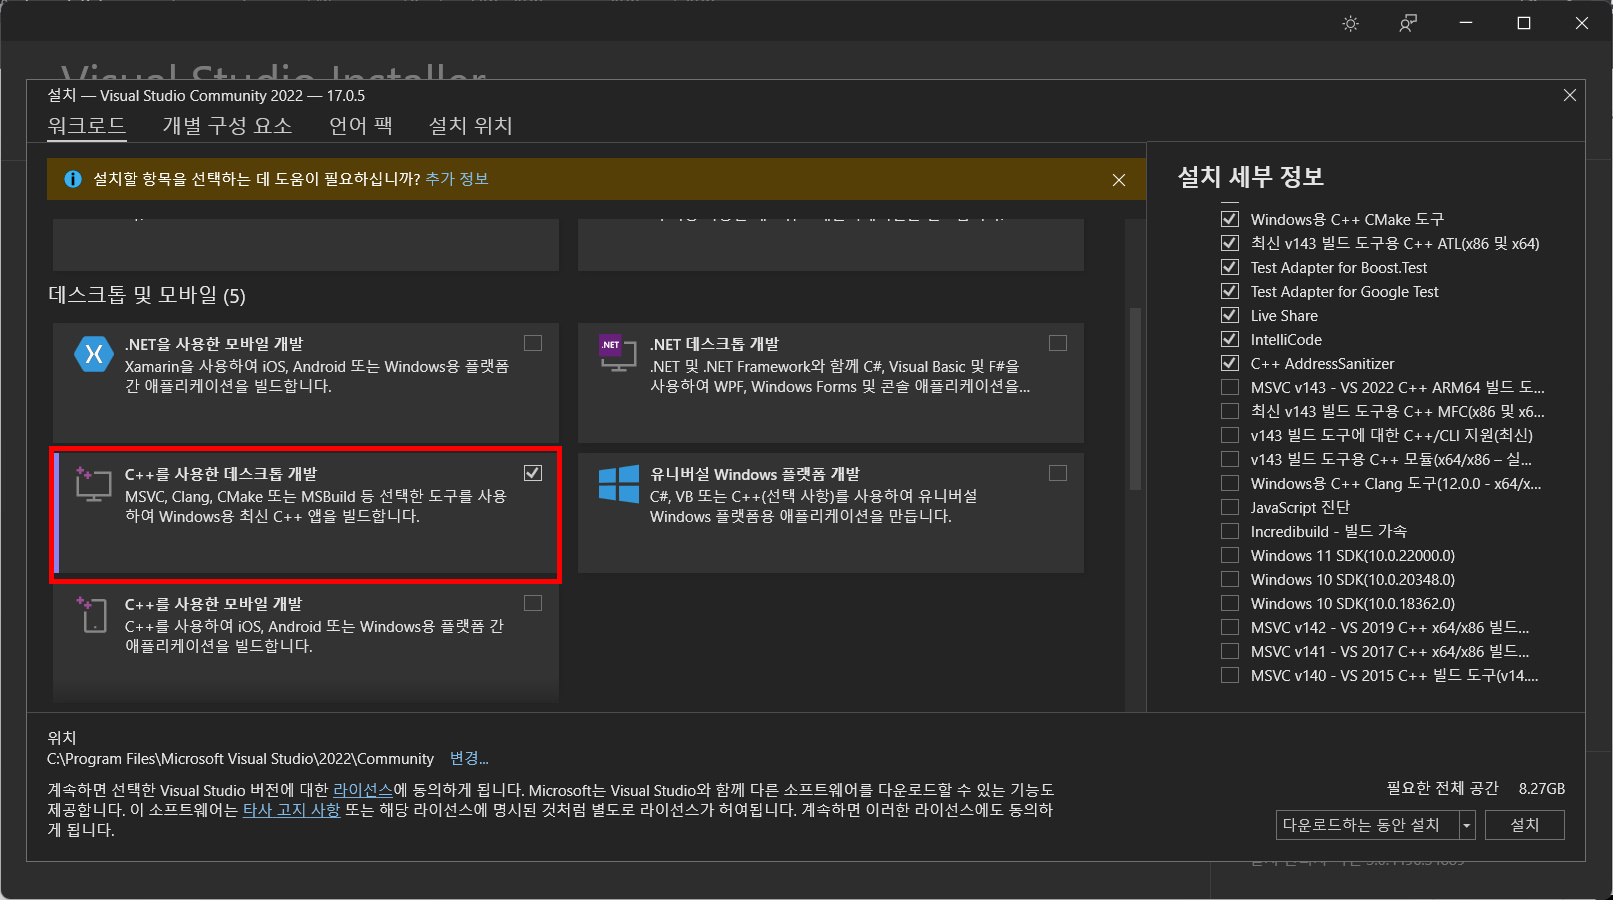The image size is (1613, 900).
Task: Open the 설치 위치 tab
Action: tap(470, 126)
